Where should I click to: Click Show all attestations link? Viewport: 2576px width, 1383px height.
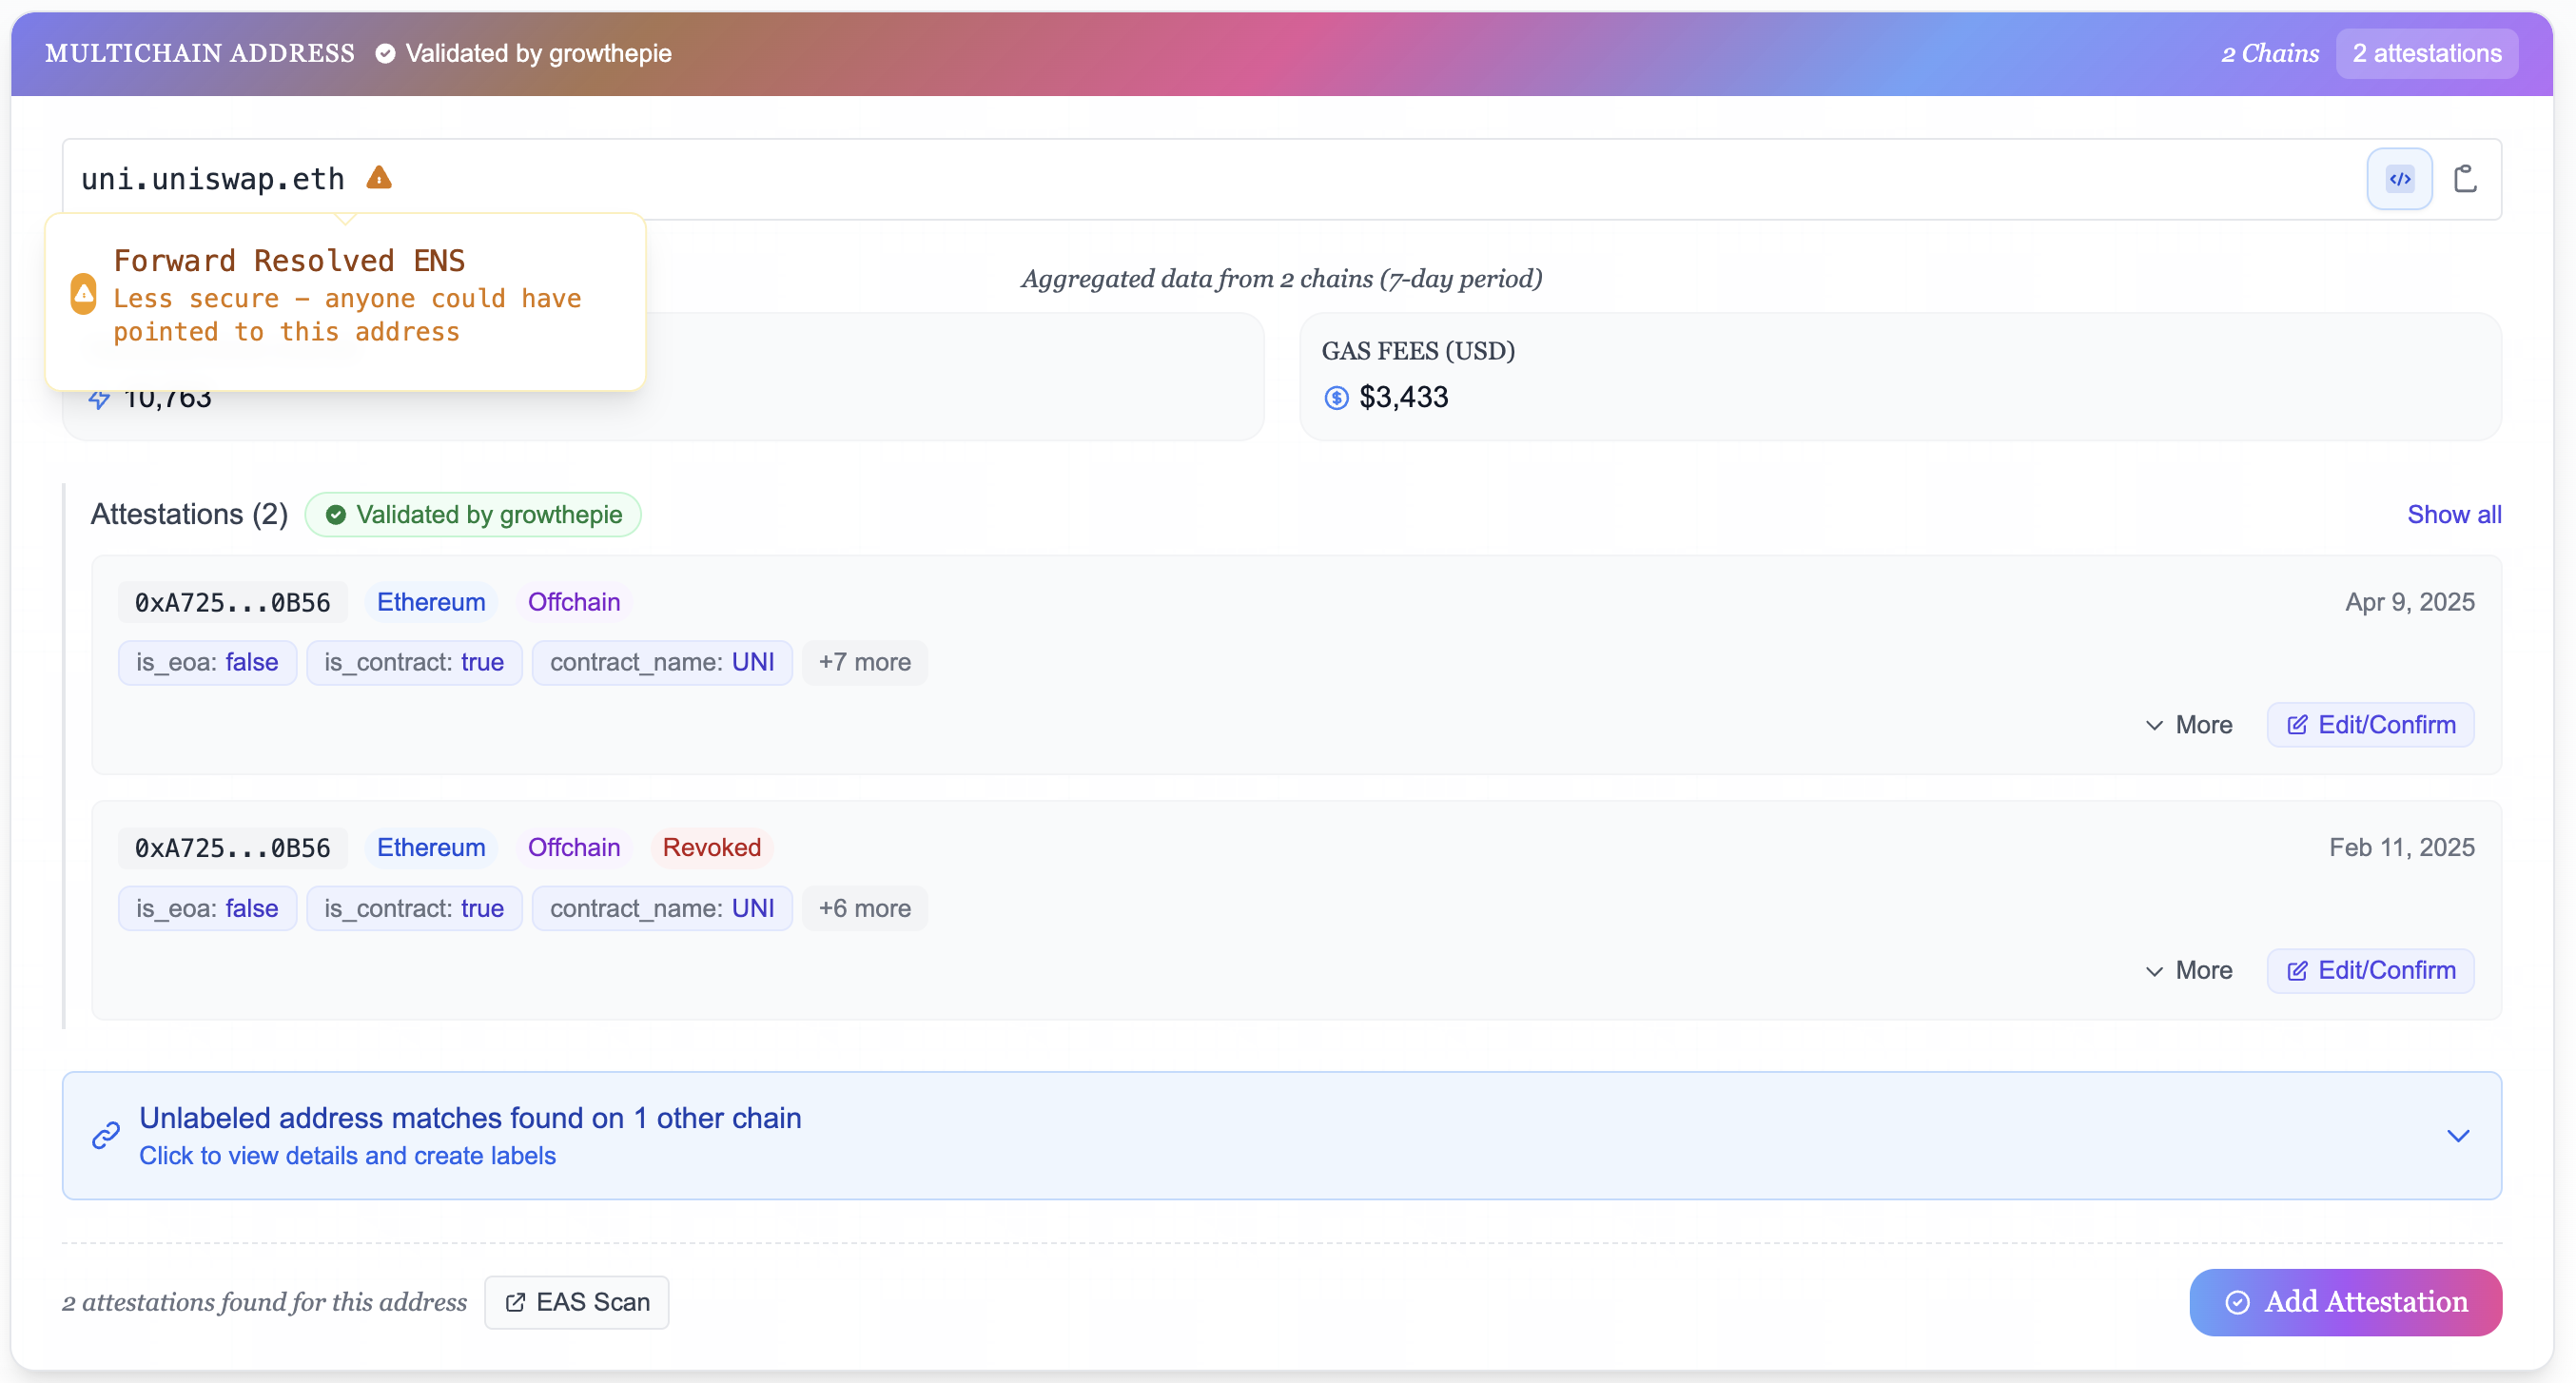click(x=2454, y=514)
